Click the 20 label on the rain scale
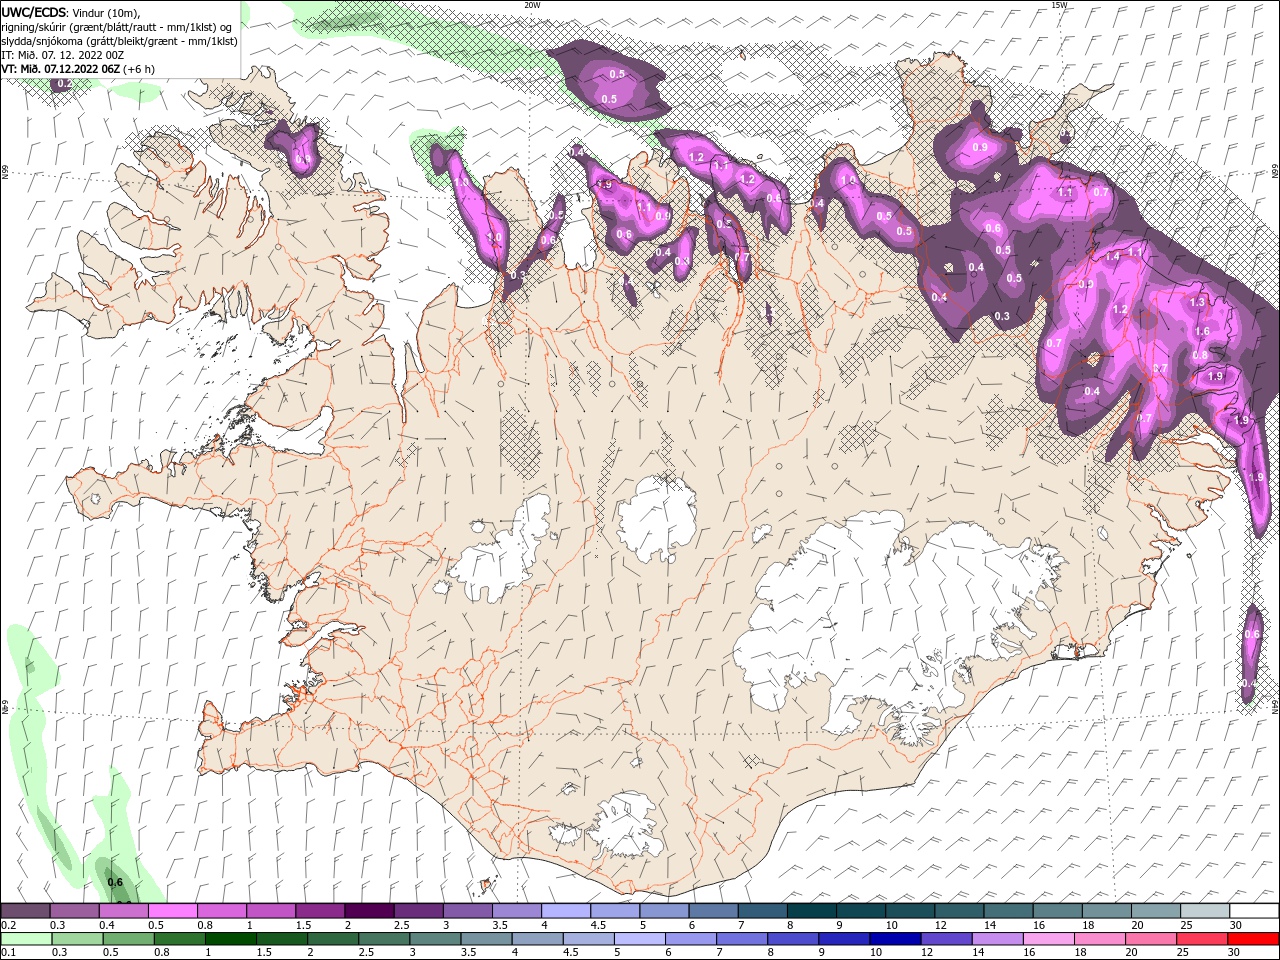This screenshot has height=960, width=1280. pos(1131,953)
